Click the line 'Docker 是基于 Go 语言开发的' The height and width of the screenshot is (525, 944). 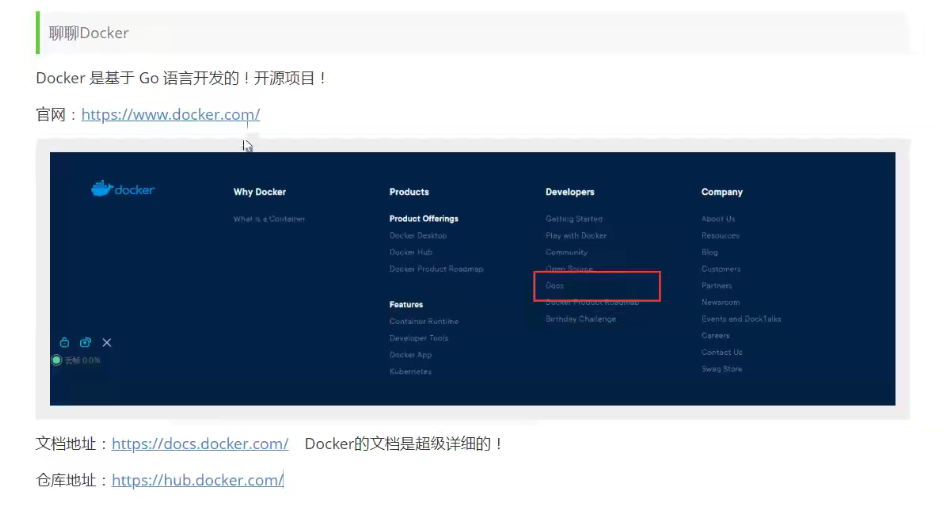click(137, 78)
